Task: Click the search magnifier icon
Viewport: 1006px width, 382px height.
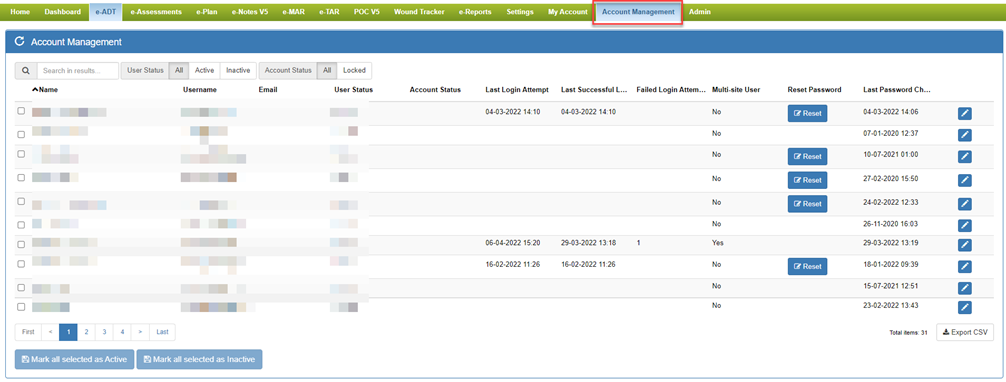Action: coord(26,71)
